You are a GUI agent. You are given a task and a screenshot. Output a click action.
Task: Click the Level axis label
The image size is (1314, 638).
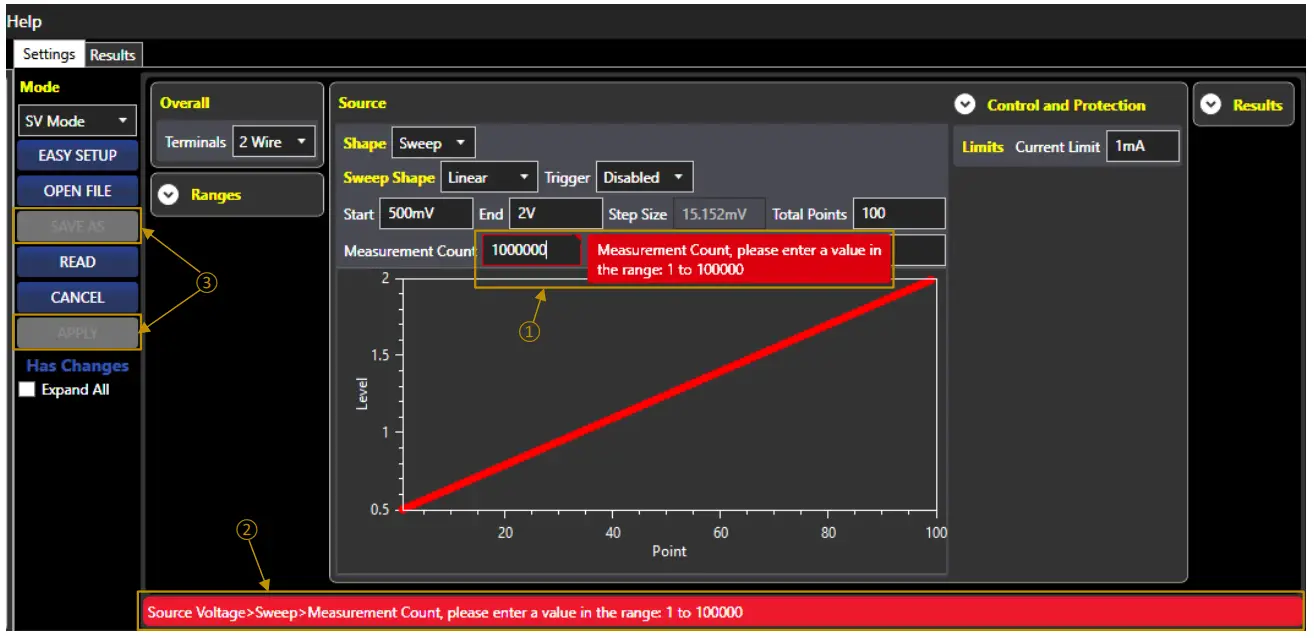(x=363, y=393)
